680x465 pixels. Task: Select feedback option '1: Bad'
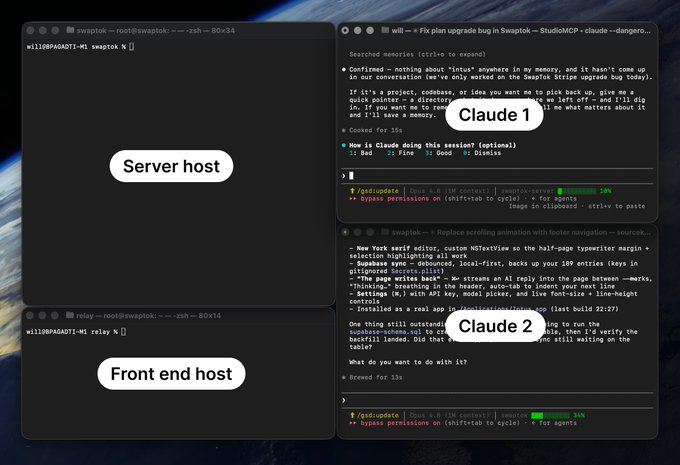(x=361, y=153)
